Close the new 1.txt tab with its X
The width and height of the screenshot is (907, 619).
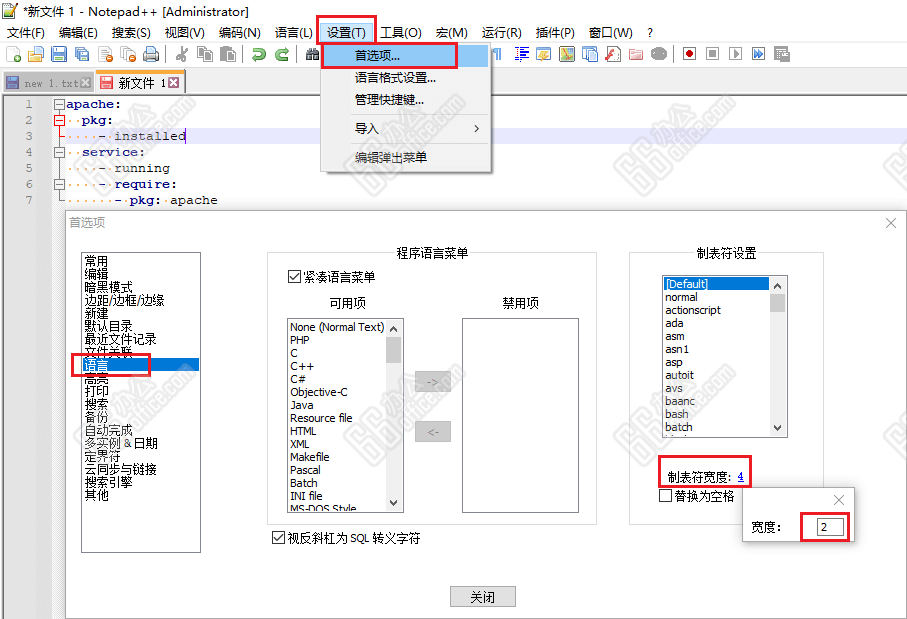86,83
